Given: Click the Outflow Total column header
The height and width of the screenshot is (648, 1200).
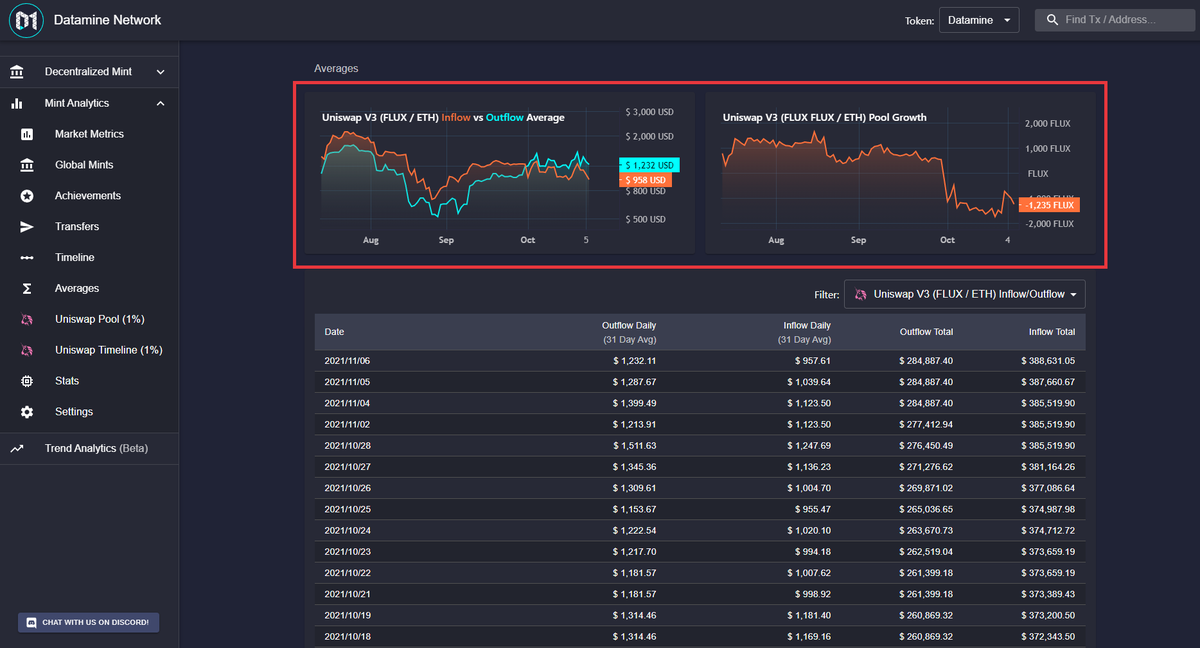Looking at the screenshot, I should tap(925, 331).
